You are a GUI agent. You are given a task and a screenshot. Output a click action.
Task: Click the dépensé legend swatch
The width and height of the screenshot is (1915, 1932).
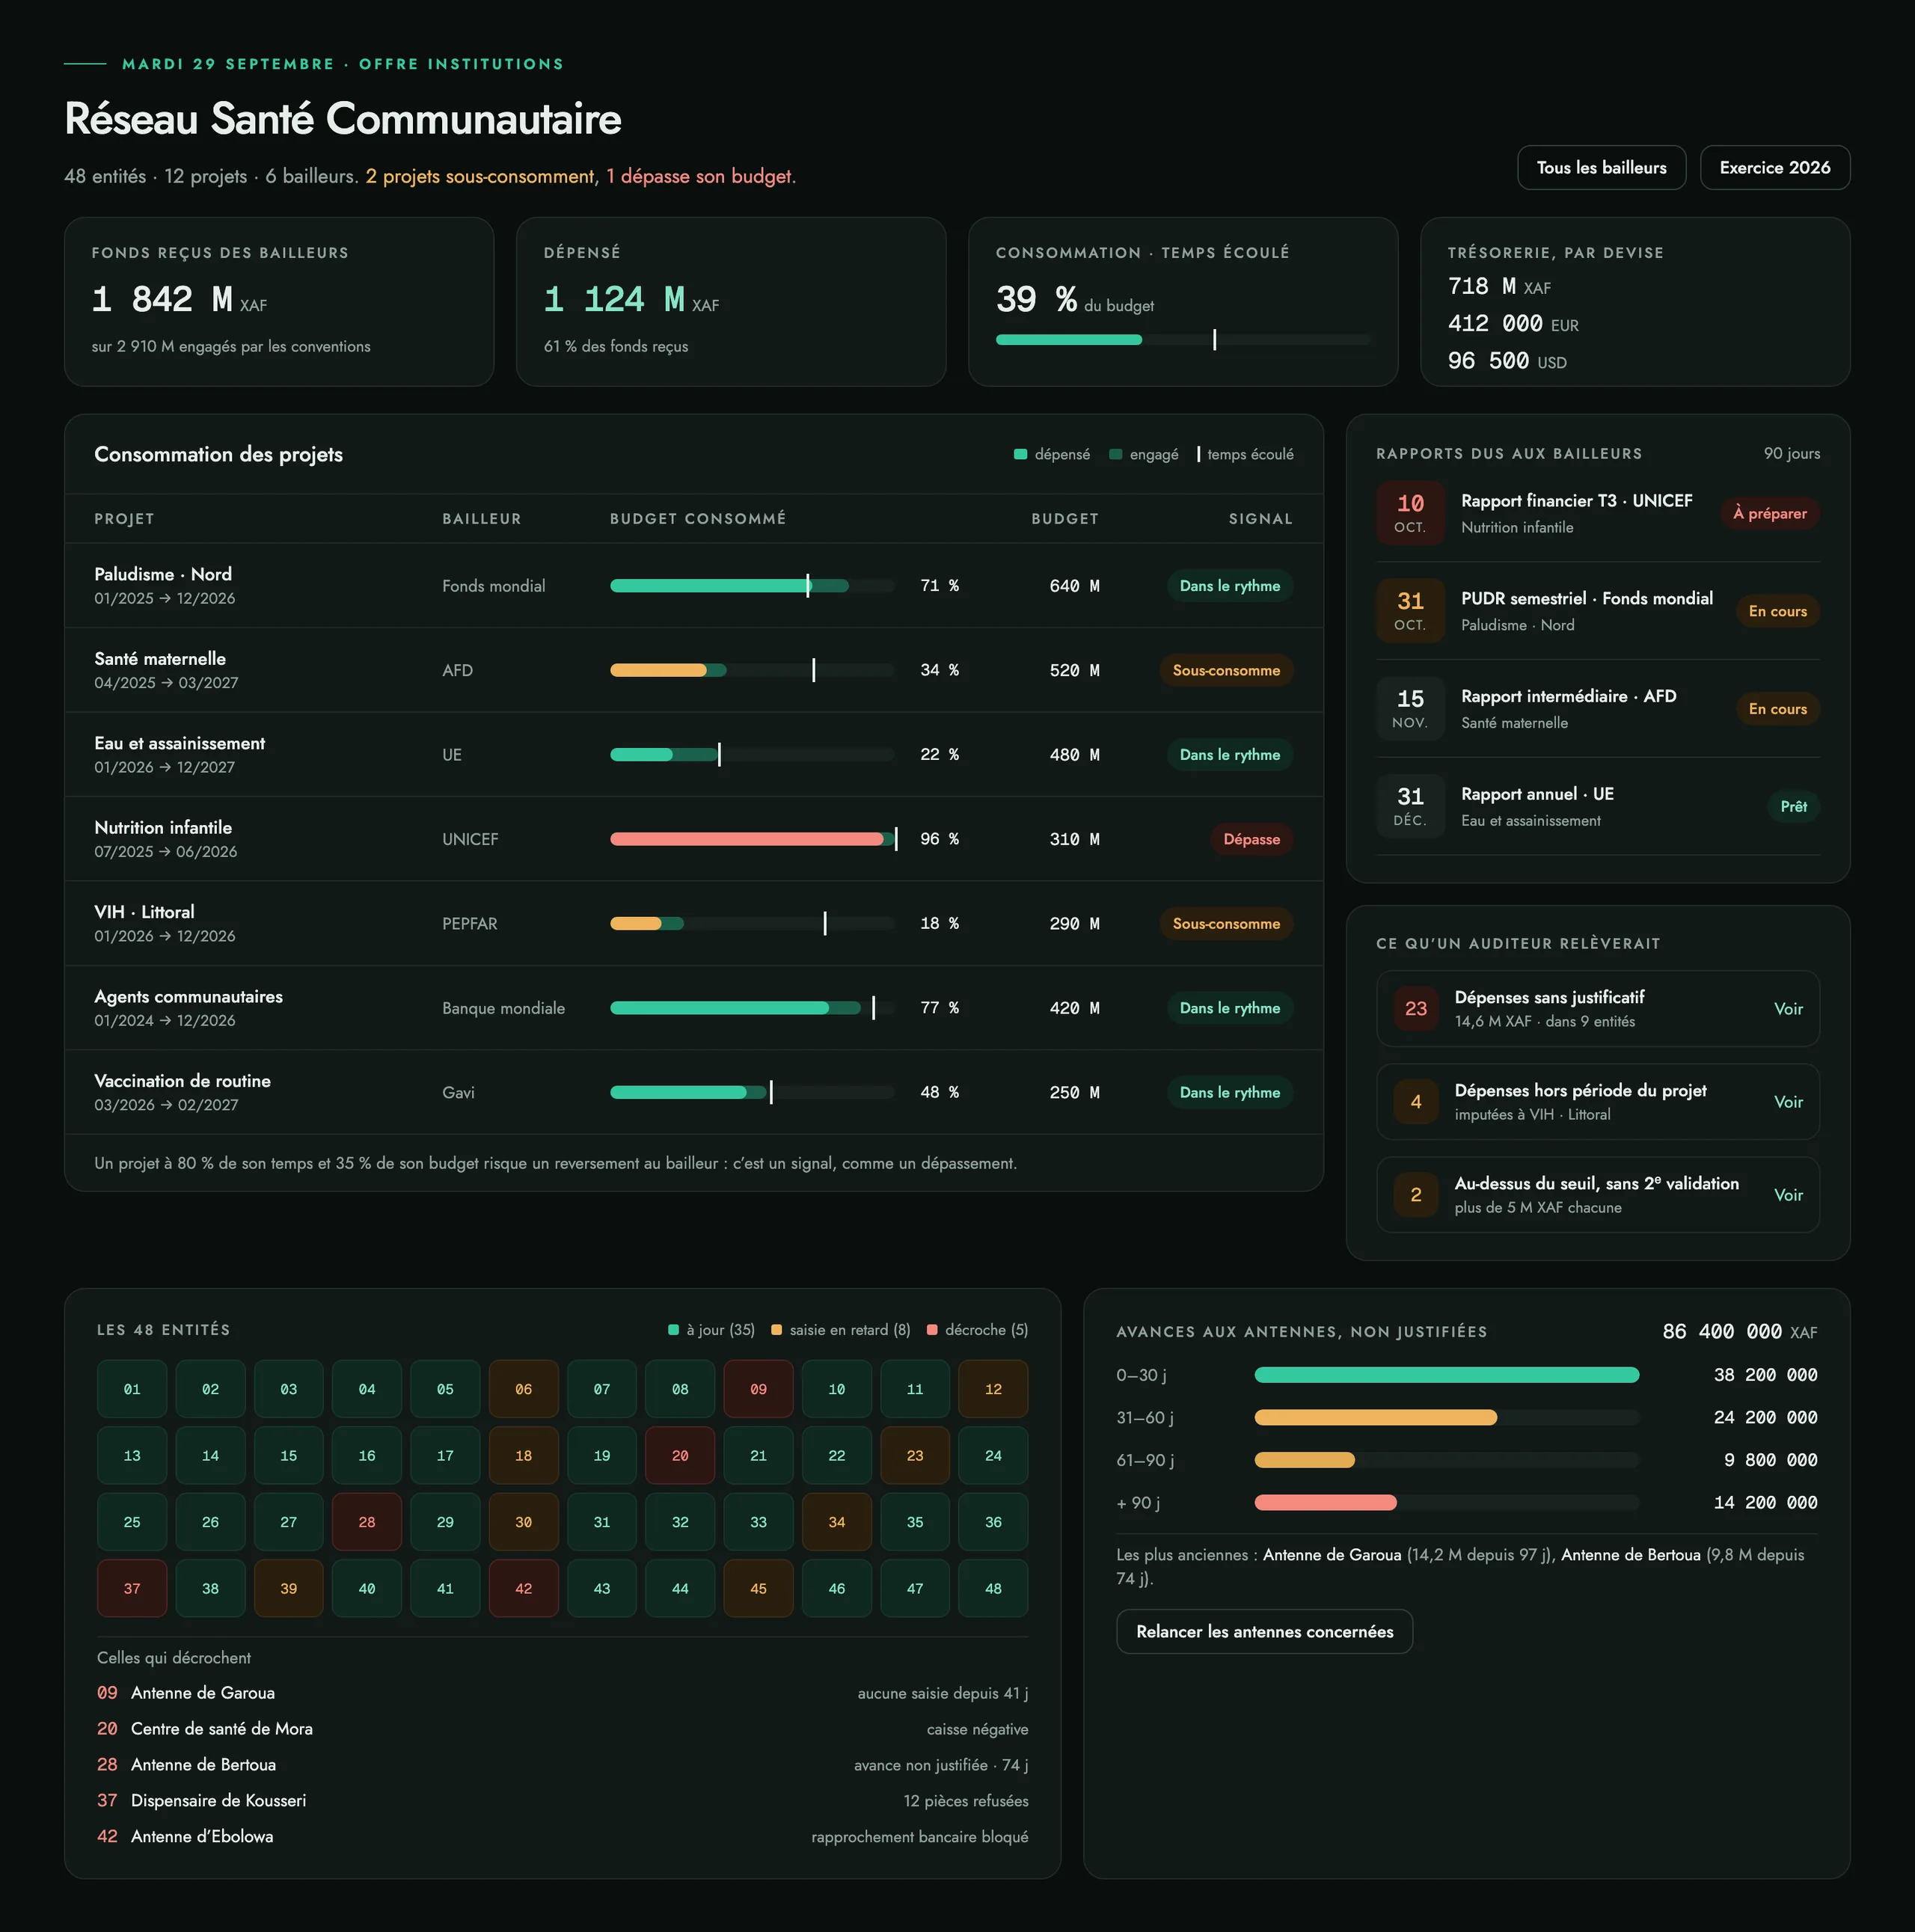[x=1020, y=455]
